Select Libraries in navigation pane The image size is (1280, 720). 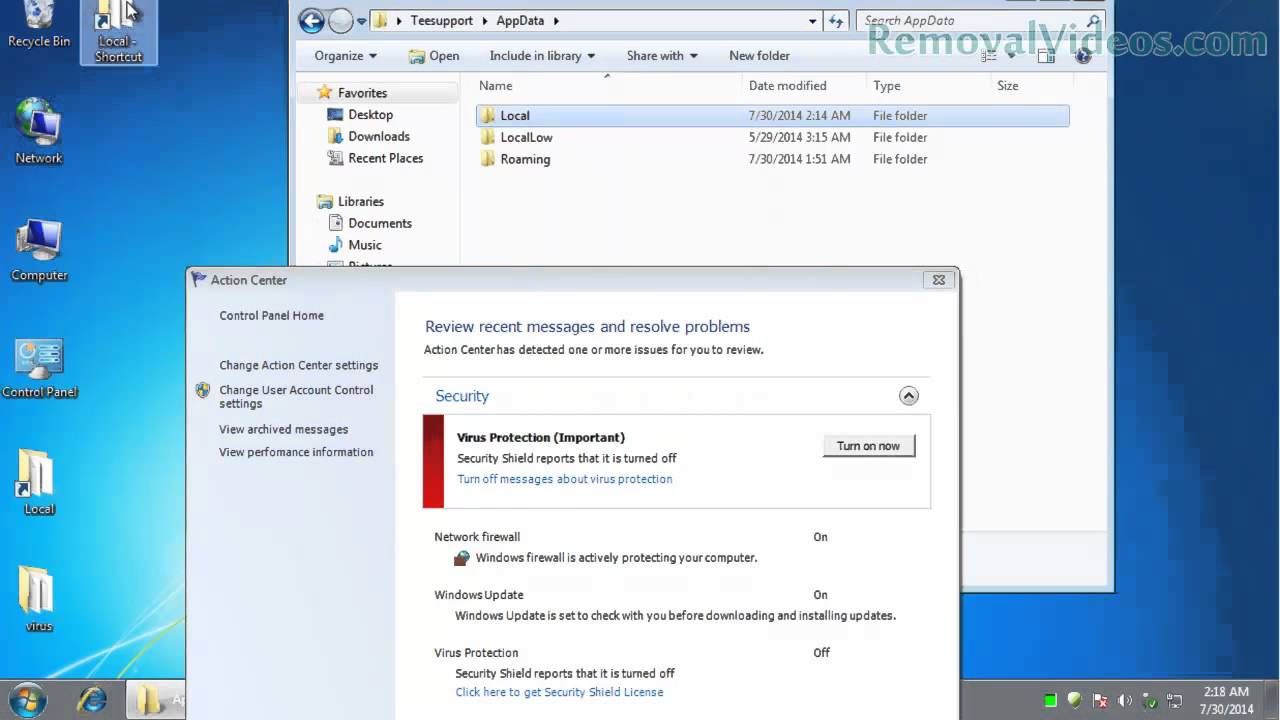pyautogui.click(x=350, y=201)
